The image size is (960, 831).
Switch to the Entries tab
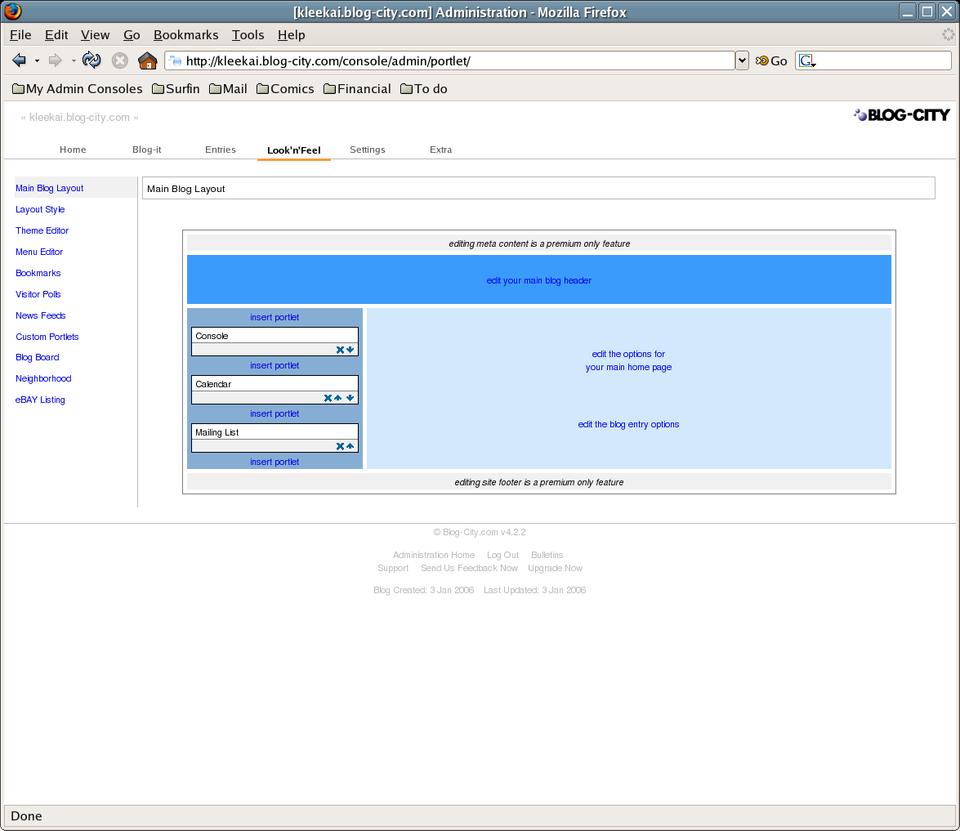coord(220,150)
